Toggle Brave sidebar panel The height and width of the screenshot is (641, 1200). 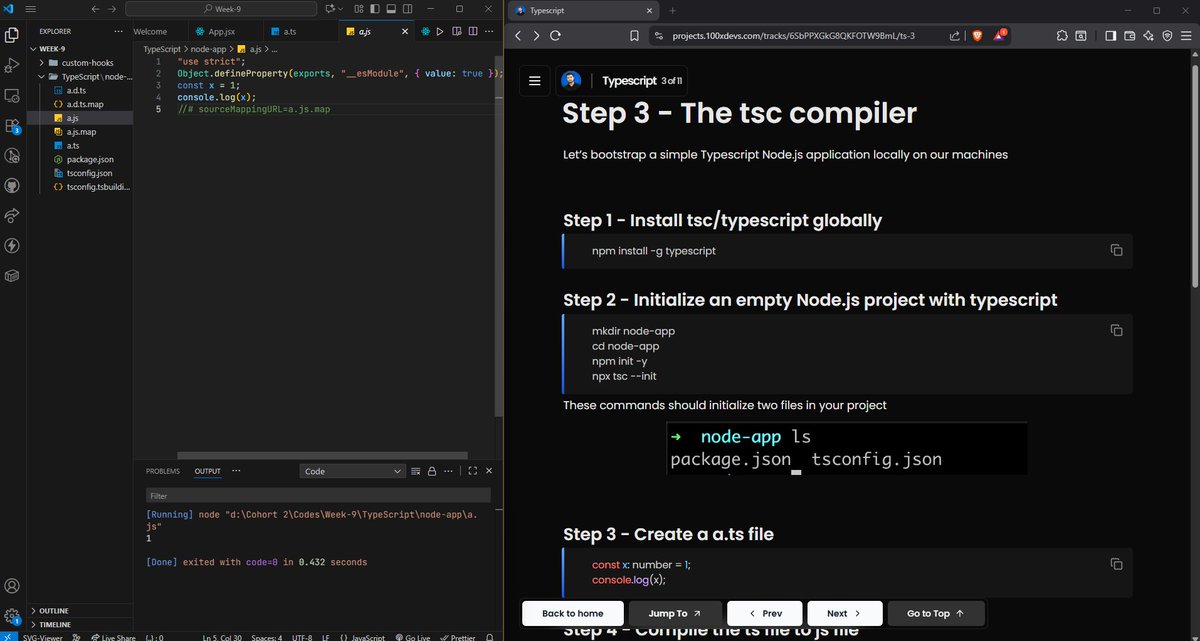[x=1111, y=36]
